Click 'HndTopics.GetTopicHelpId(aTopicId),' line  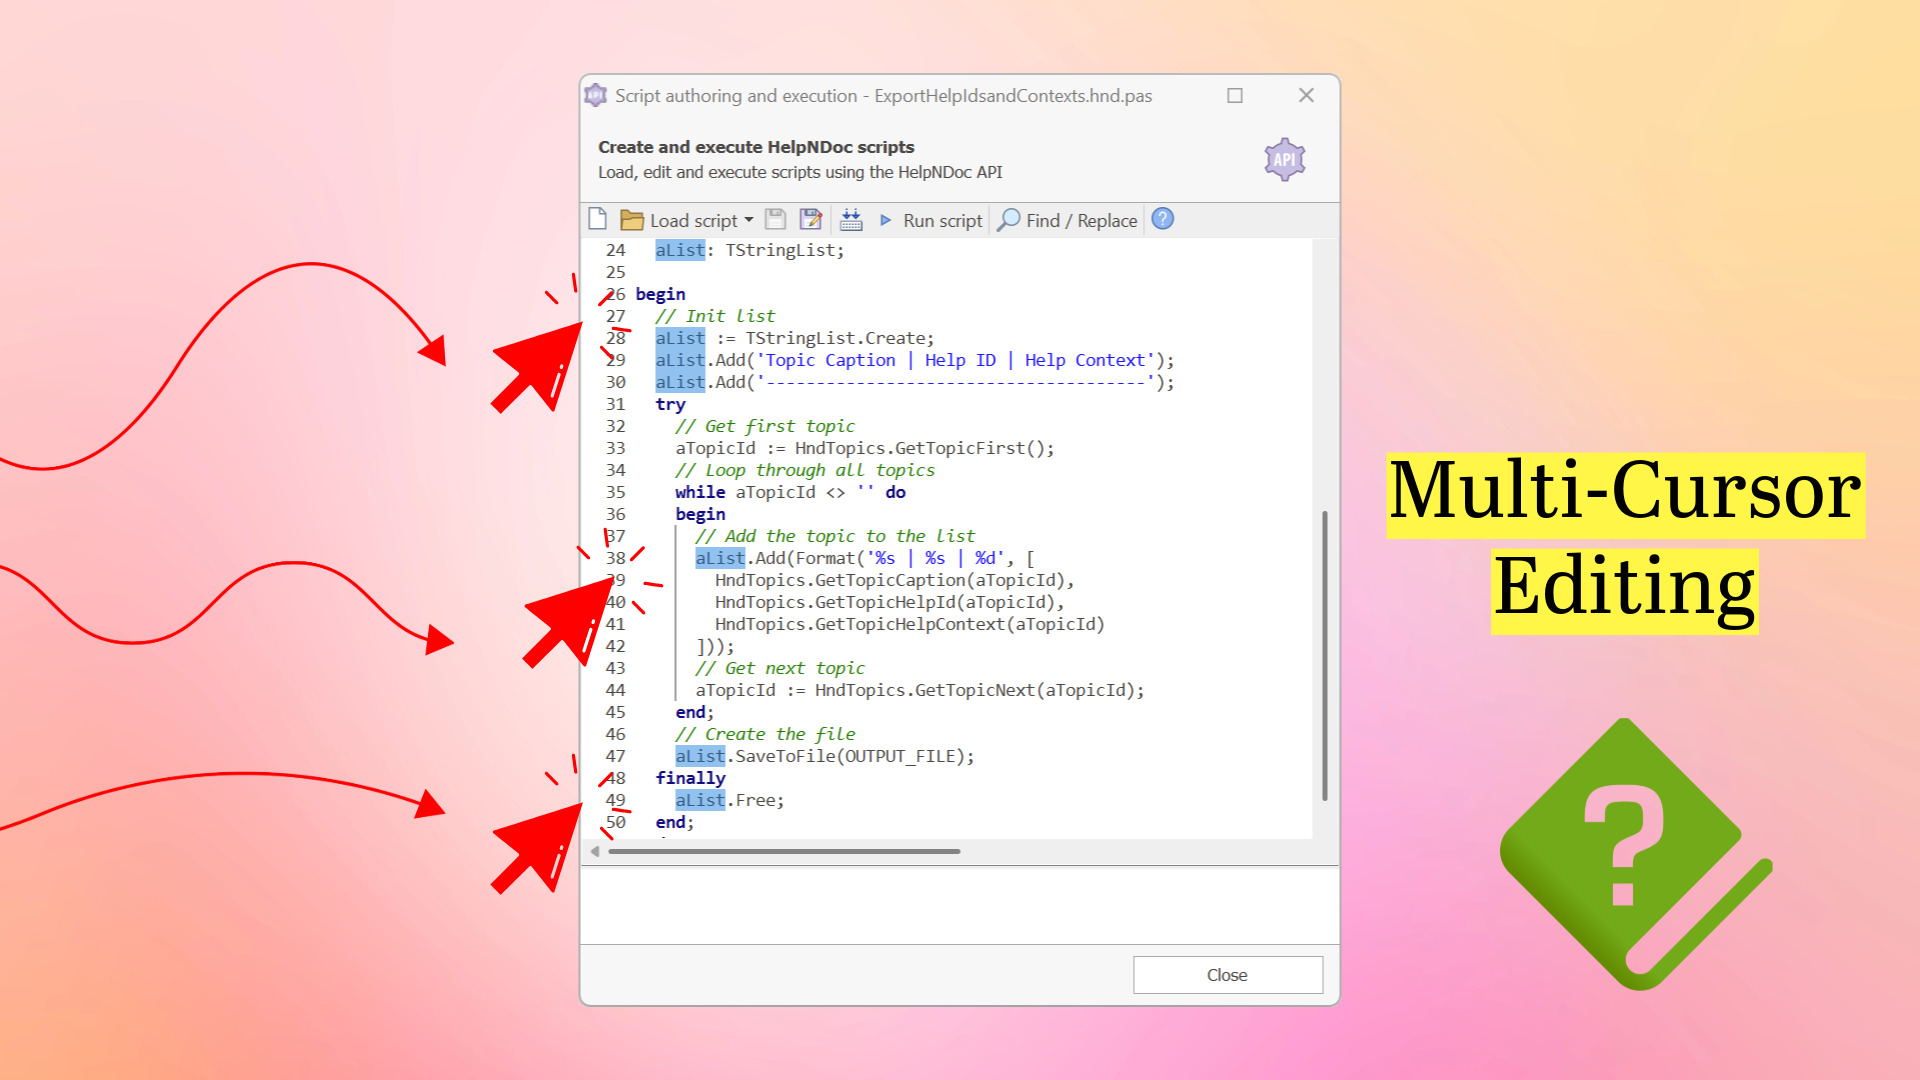coord(890,602)
